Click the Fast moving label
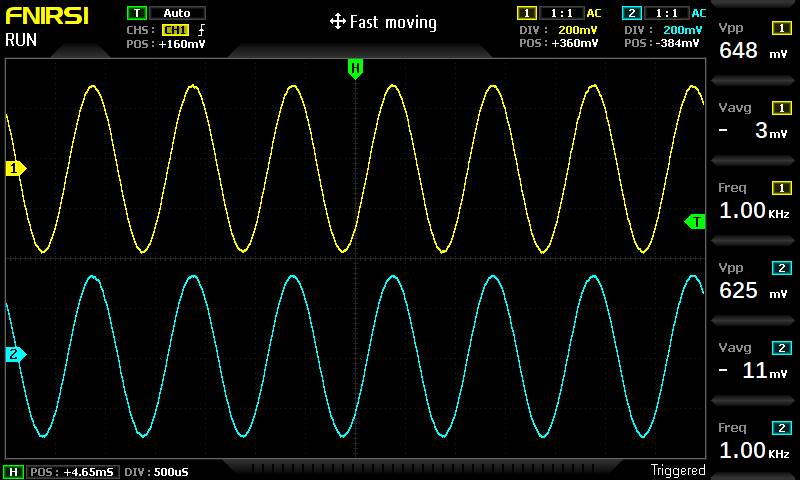 [393, 22]
